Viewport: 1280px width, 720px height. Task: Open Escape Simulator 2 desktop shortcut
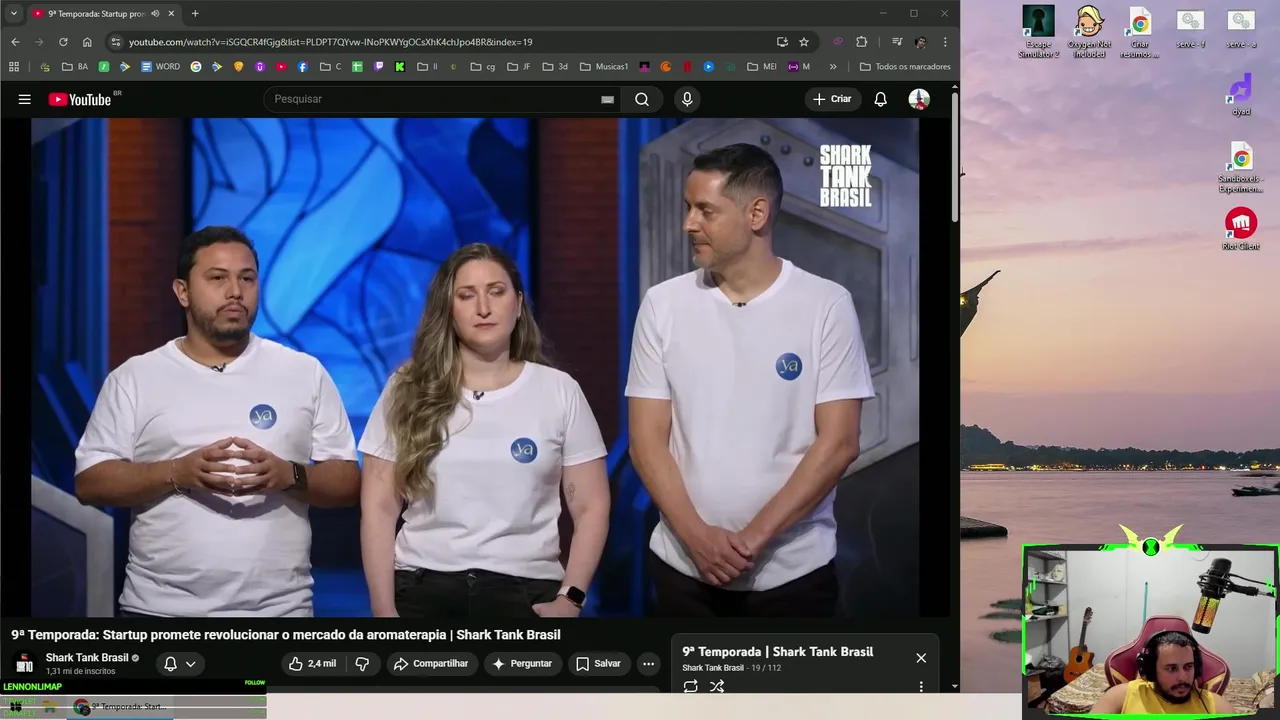coord(1038,33)
